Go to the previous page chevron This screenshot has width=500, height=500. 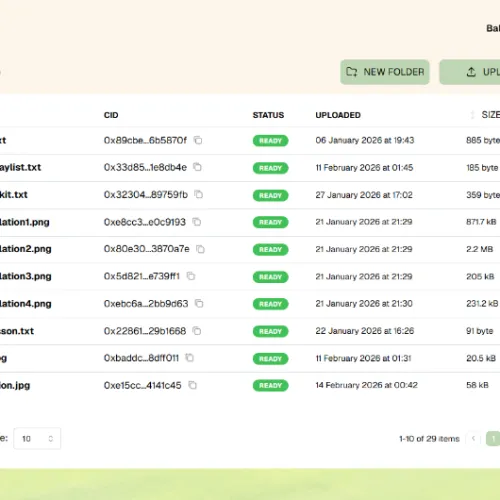[x=473, y=438]
